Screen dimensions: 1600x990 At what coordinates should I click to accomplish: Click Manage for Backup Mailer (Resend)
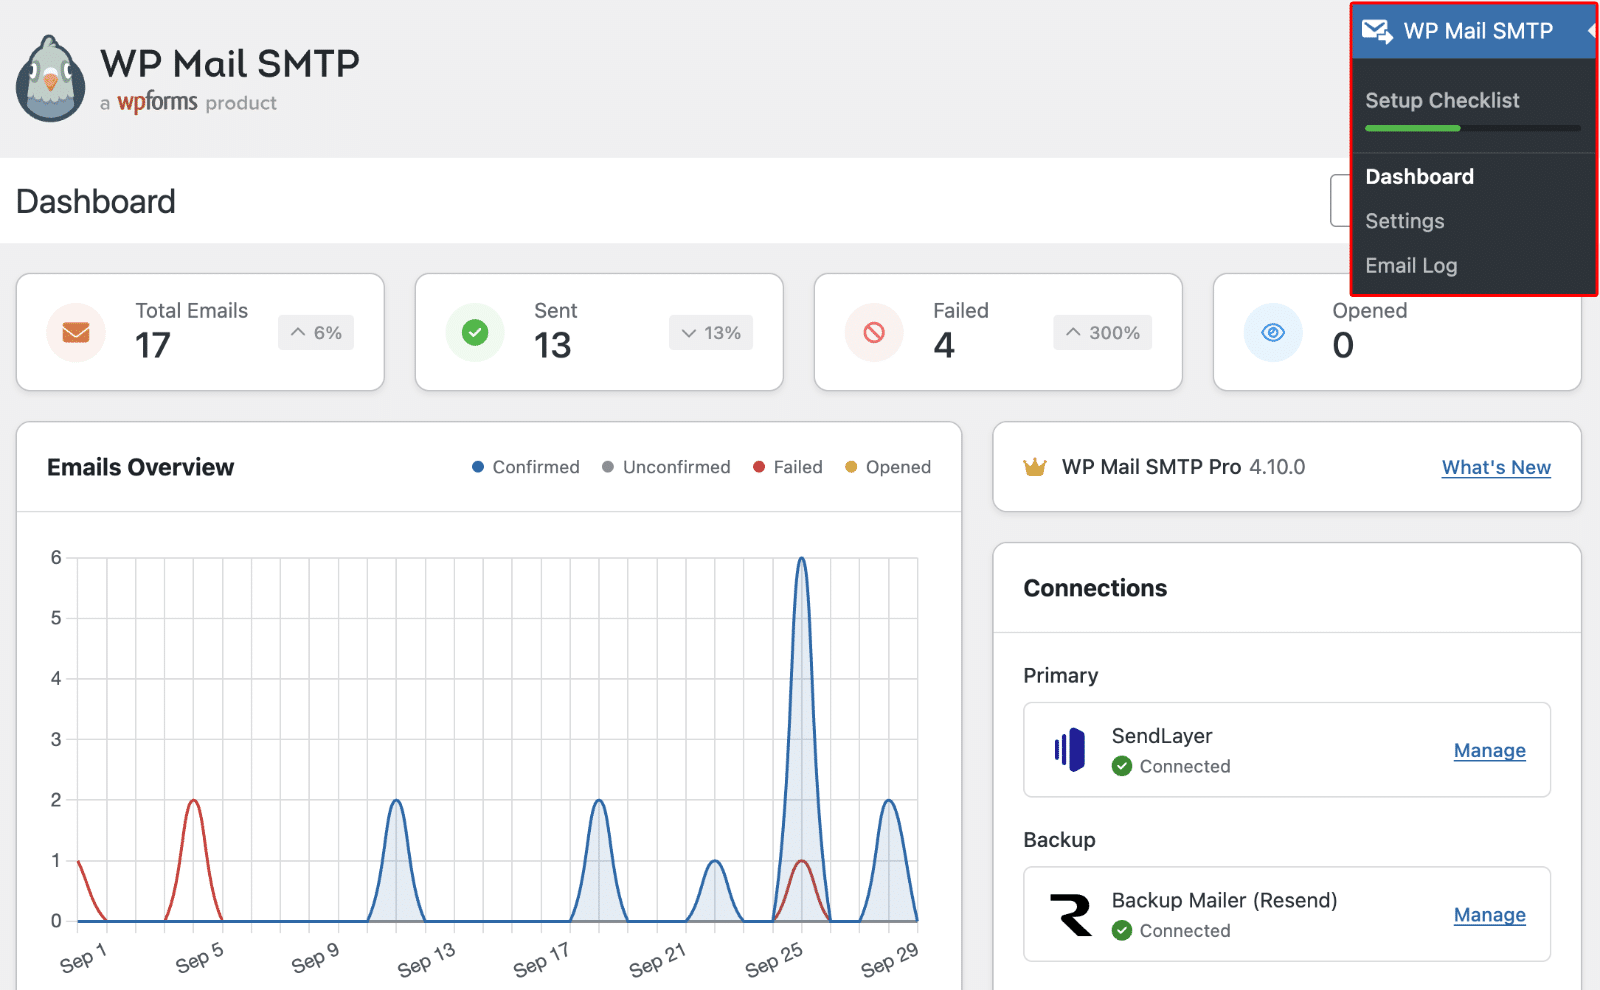(x=1490, y=915)
